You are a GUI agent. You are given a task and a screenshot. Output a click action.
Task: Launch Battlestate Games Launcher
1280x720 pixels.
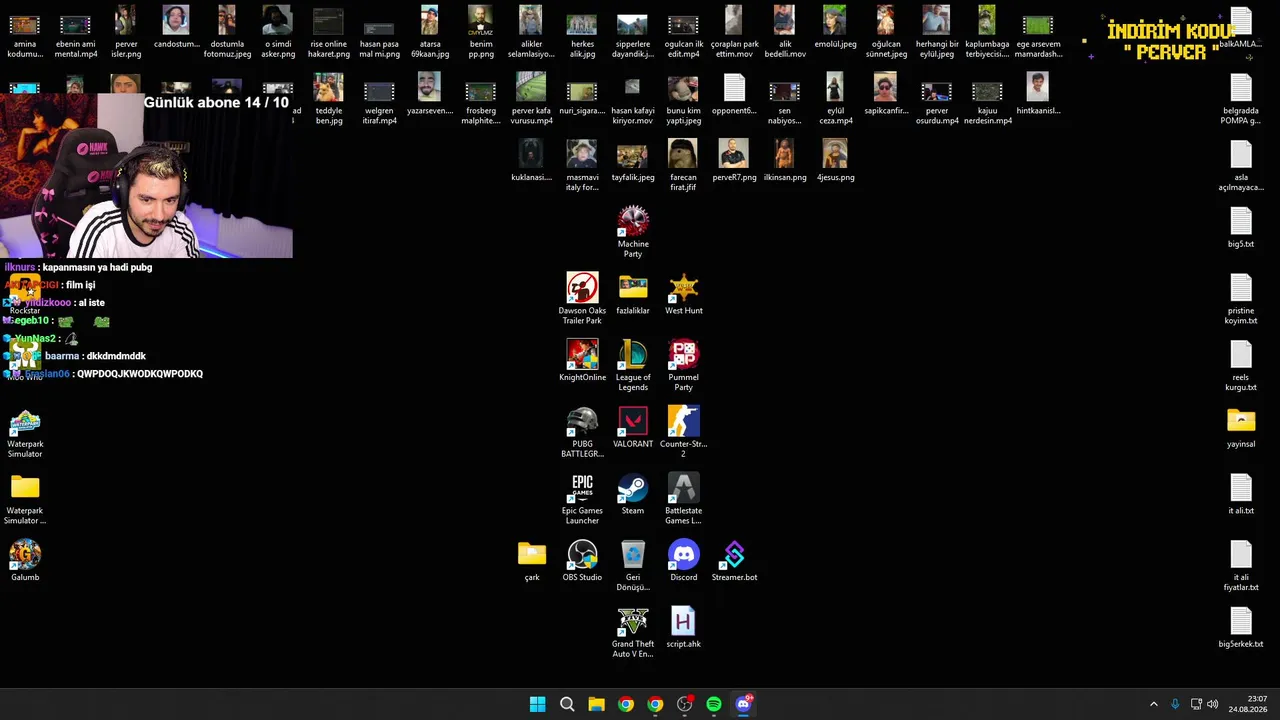(x=684, y=499)
